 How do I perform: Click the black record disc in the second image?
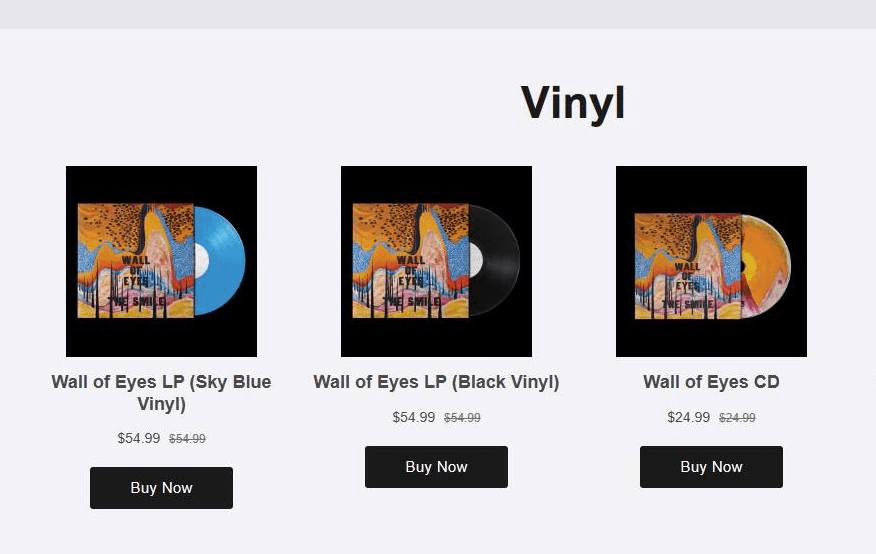tap(494, 261)
